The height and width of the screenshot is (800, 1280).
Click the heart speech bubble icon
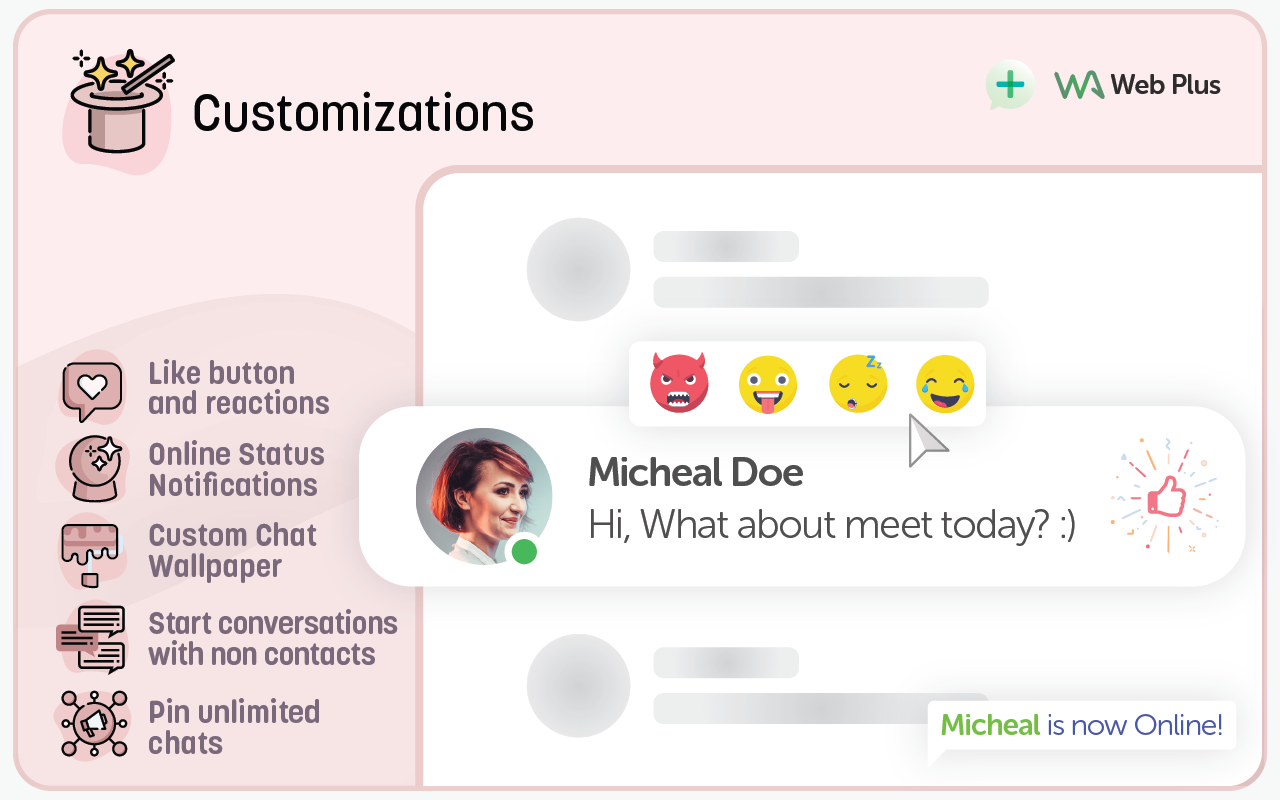tap(92, 389)
